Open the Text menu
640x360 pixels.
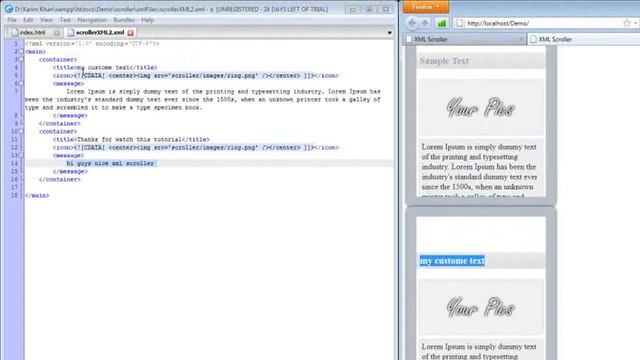click(x=65, y=20)
